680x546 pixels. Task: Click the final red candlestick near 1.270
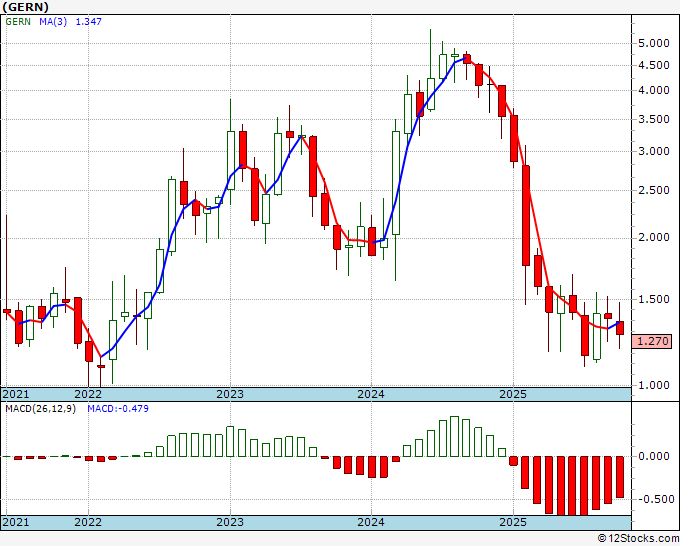620,328
